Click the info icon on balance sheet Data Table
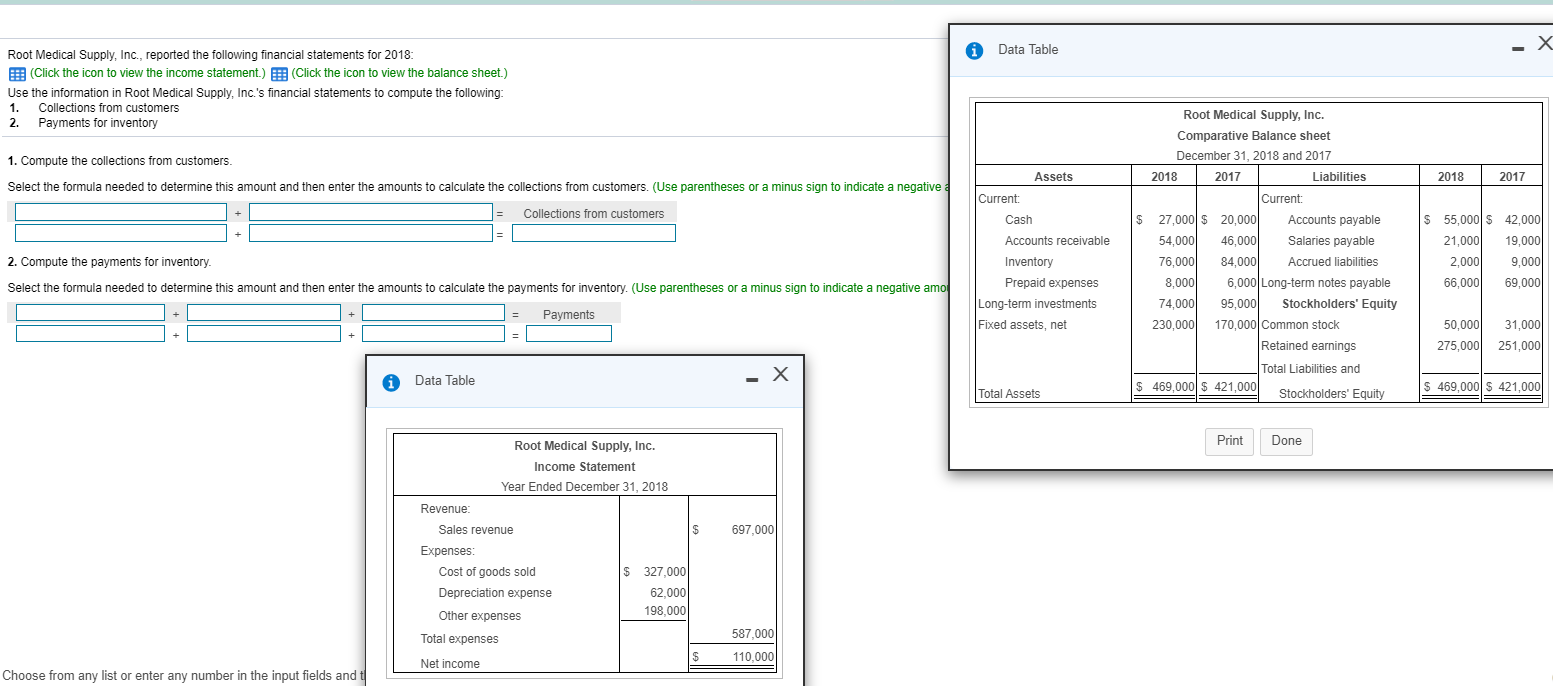This screenshot has height=686, width=1553. [x=974, y=50]
